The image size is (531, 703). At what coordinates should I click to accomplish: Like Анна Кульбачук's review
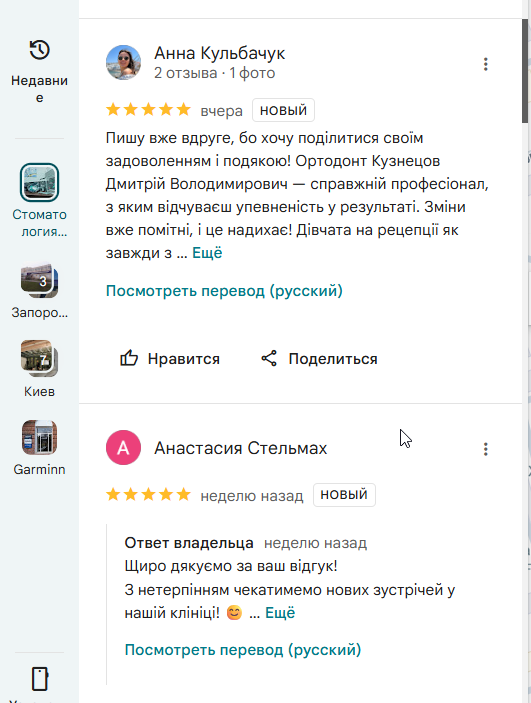[x=170, y=359]
